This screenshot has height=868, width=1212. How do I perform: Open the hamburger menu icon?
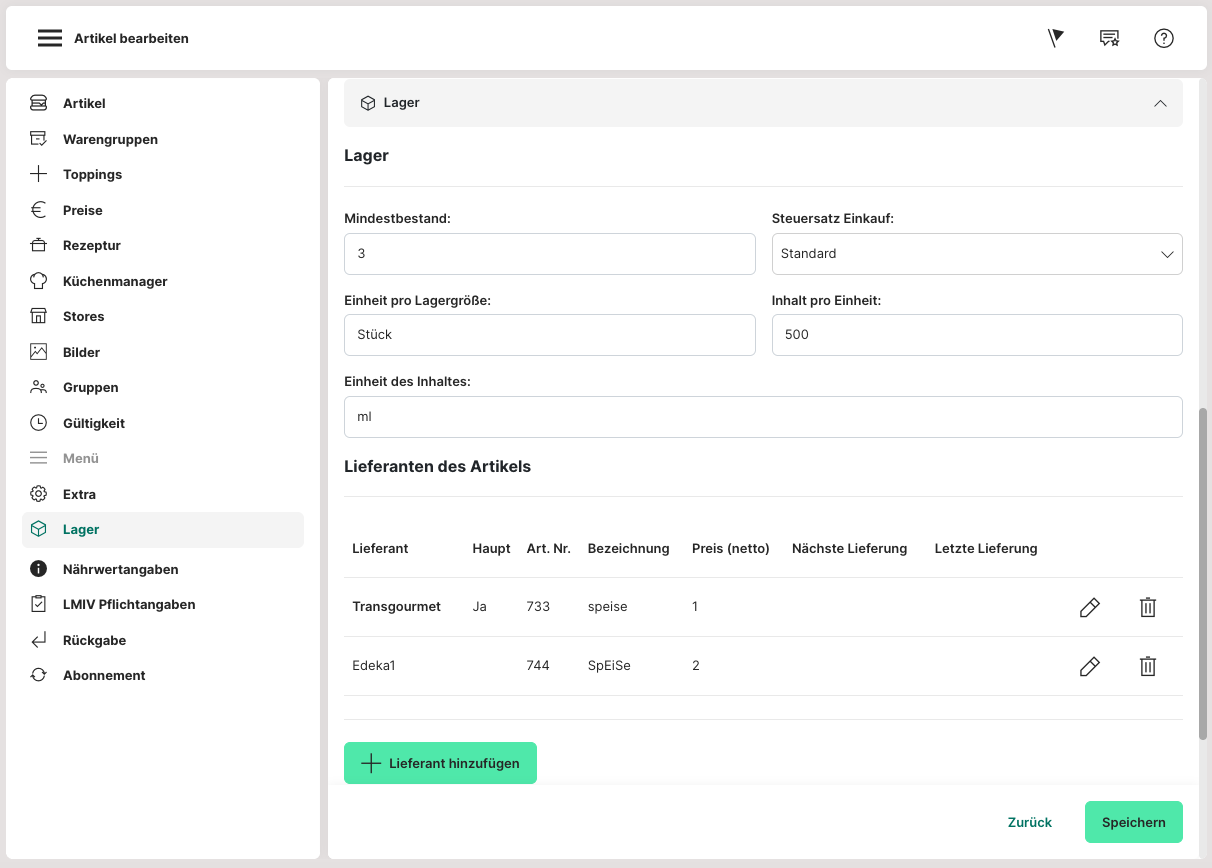pyautogui.click(x=50, y=38)
